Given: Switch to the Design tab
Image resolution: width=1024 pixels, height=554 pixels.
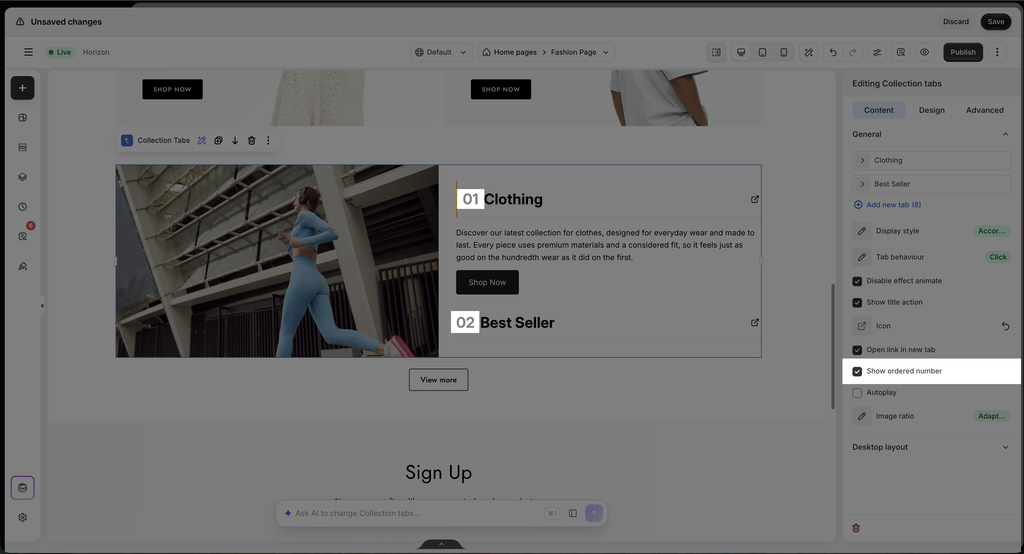Looking at the screenshot, I should tap(931, 110).
